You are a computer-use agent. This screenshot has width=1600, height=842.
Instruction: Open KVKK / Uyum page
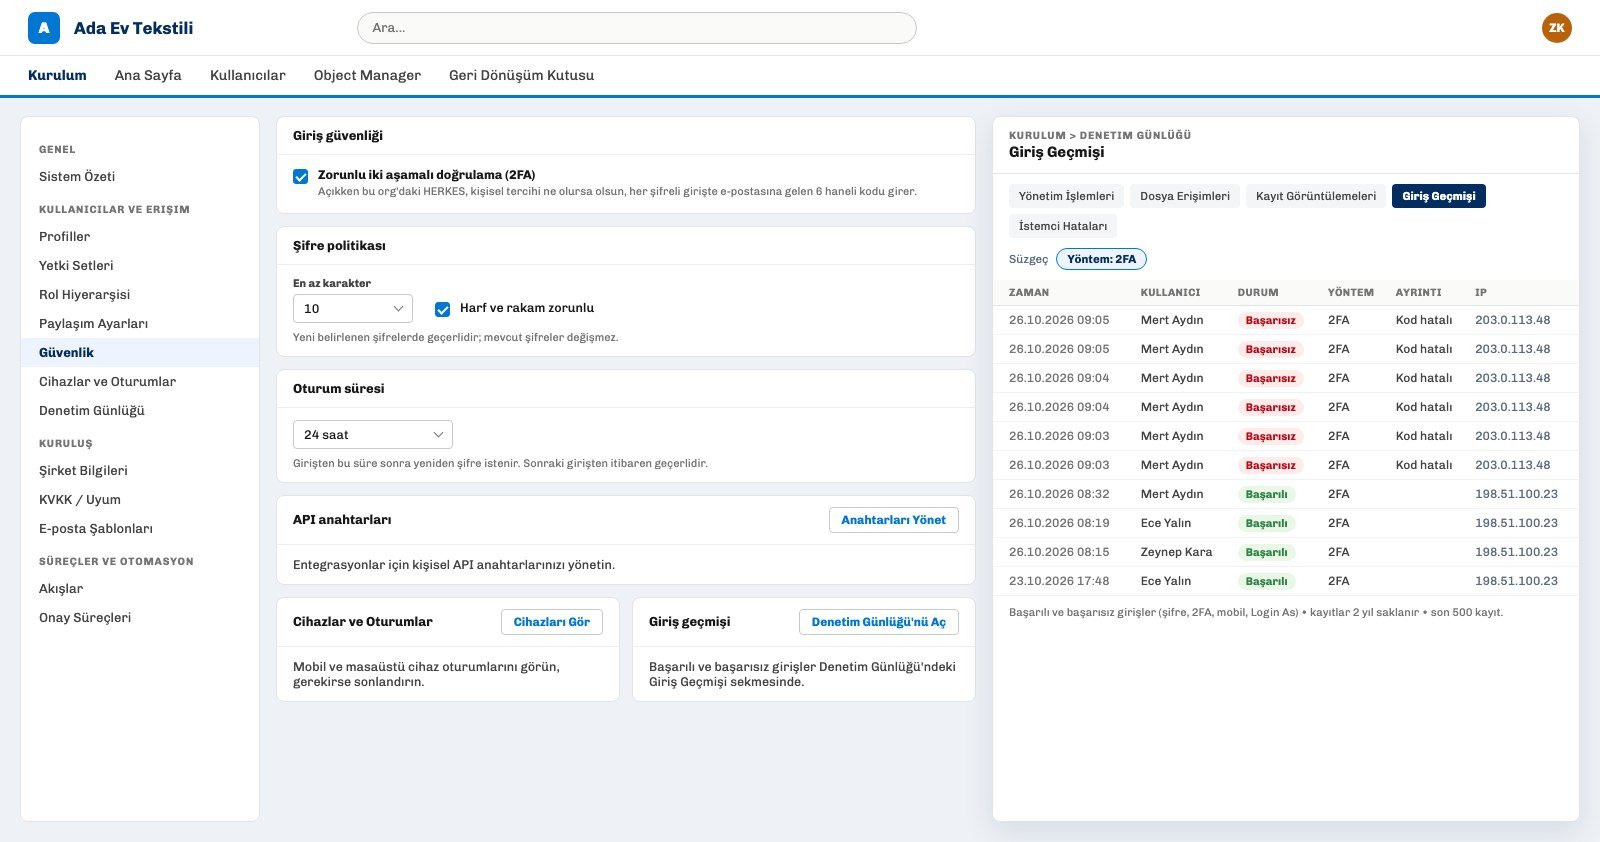coord(140,500)
